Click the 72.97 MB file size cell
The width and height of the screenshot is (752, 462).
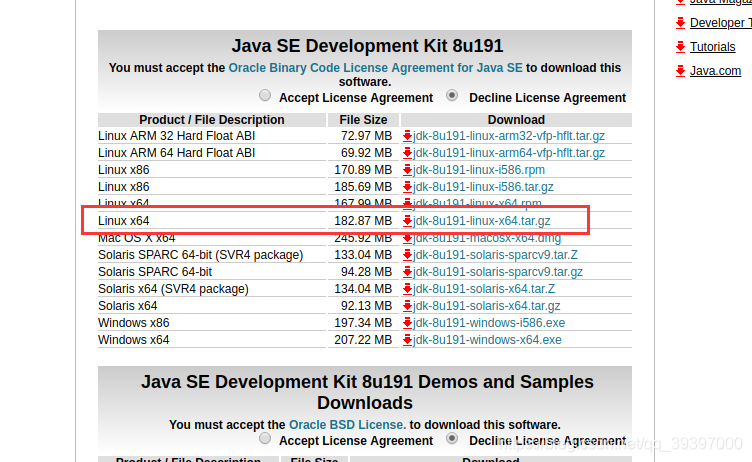(x=366, y=136)
